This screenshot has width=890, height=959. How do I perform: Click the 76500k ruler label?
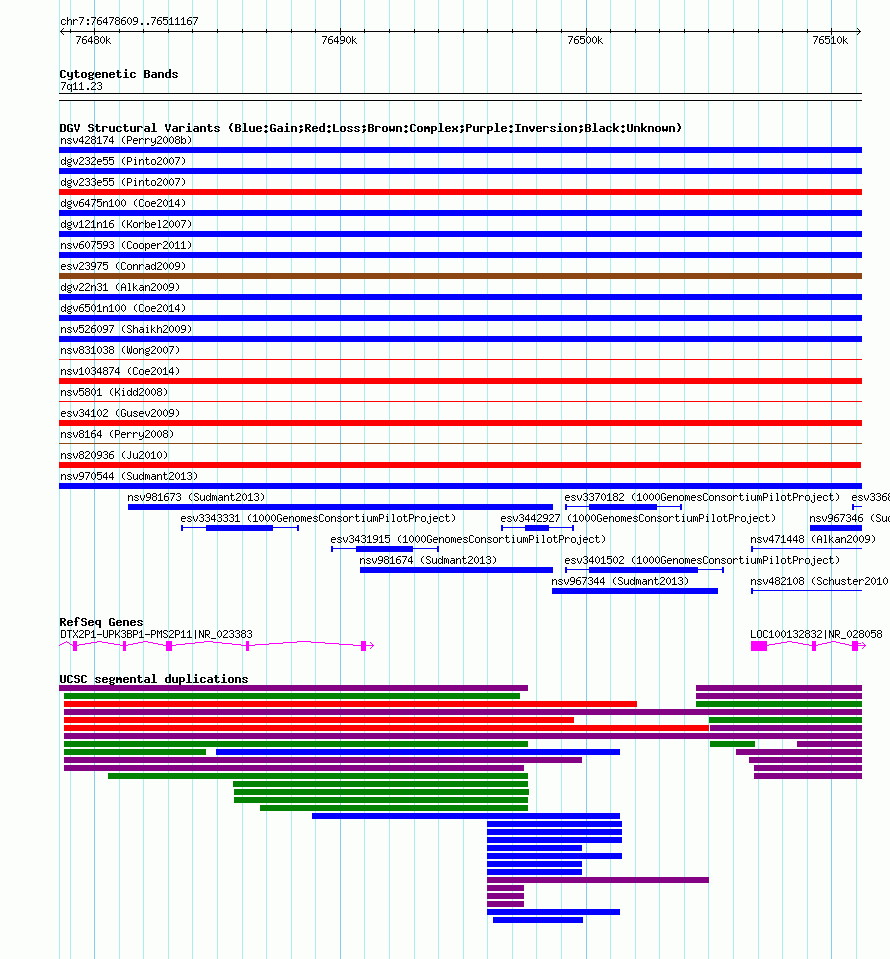585,40
